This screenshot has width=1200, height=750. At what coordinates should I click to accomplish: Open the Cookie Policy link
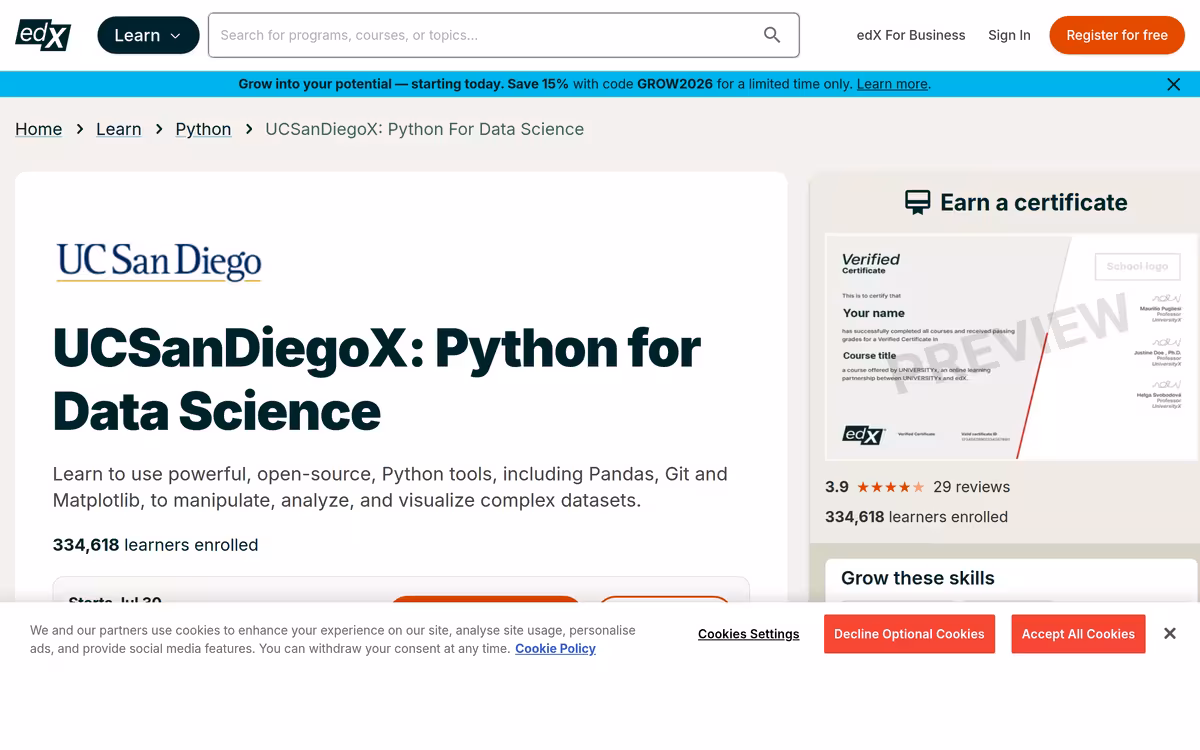click(x=555, y=648)
